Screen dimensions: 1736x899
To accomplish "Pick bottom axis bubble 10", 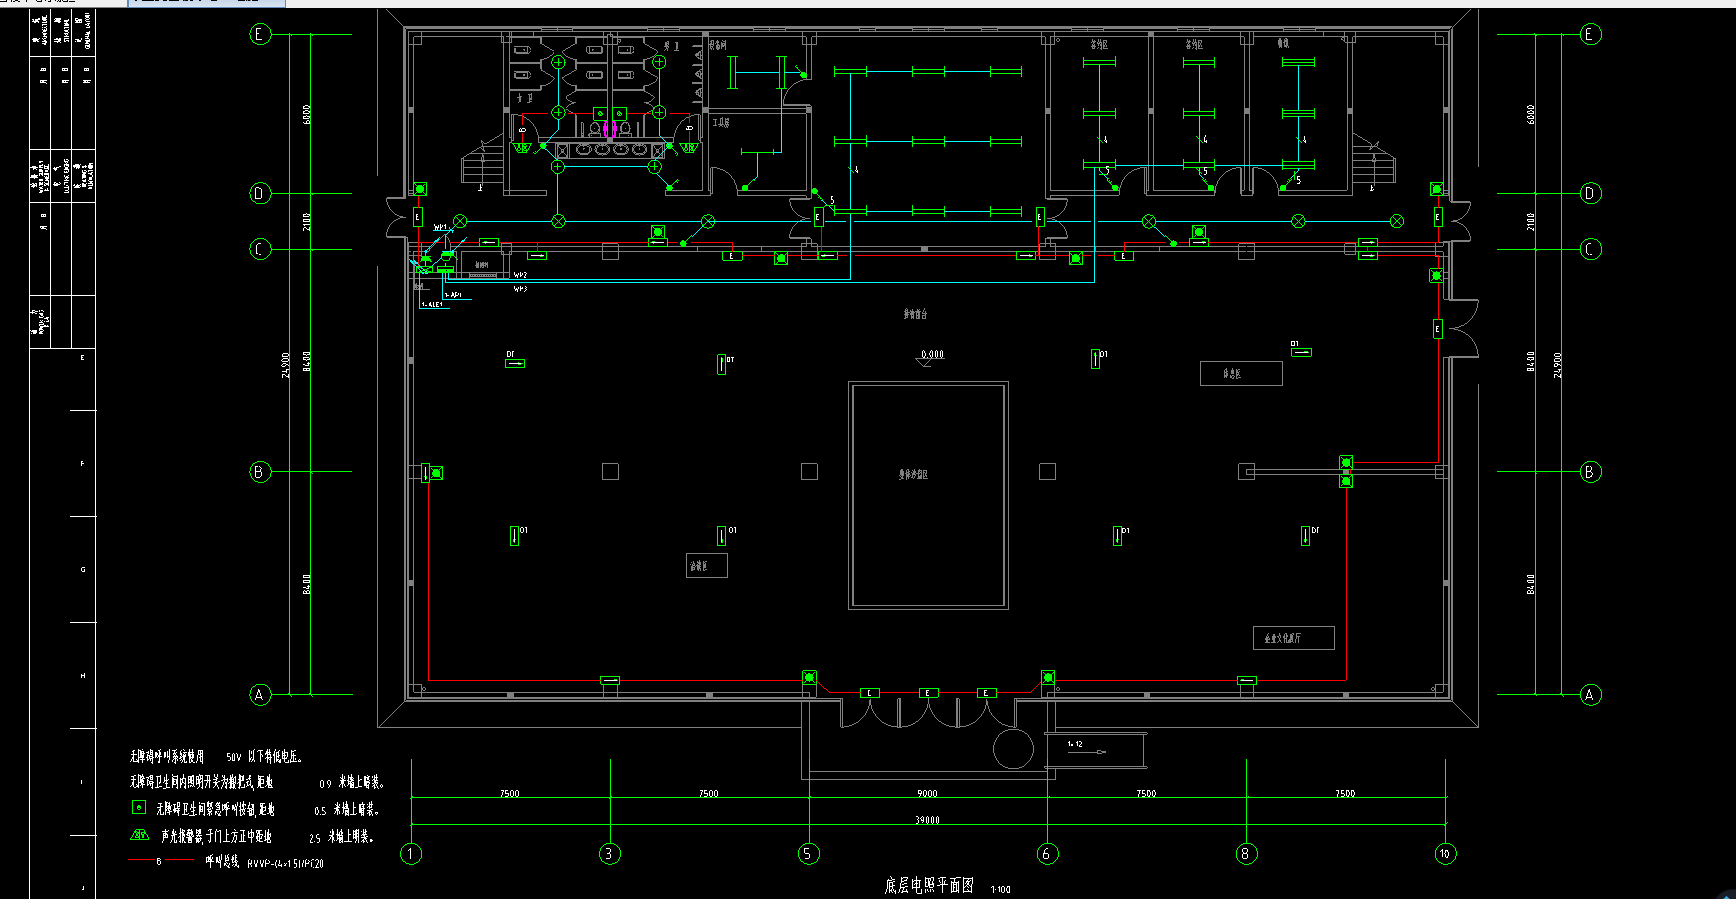I will (x=1444, y=853).
